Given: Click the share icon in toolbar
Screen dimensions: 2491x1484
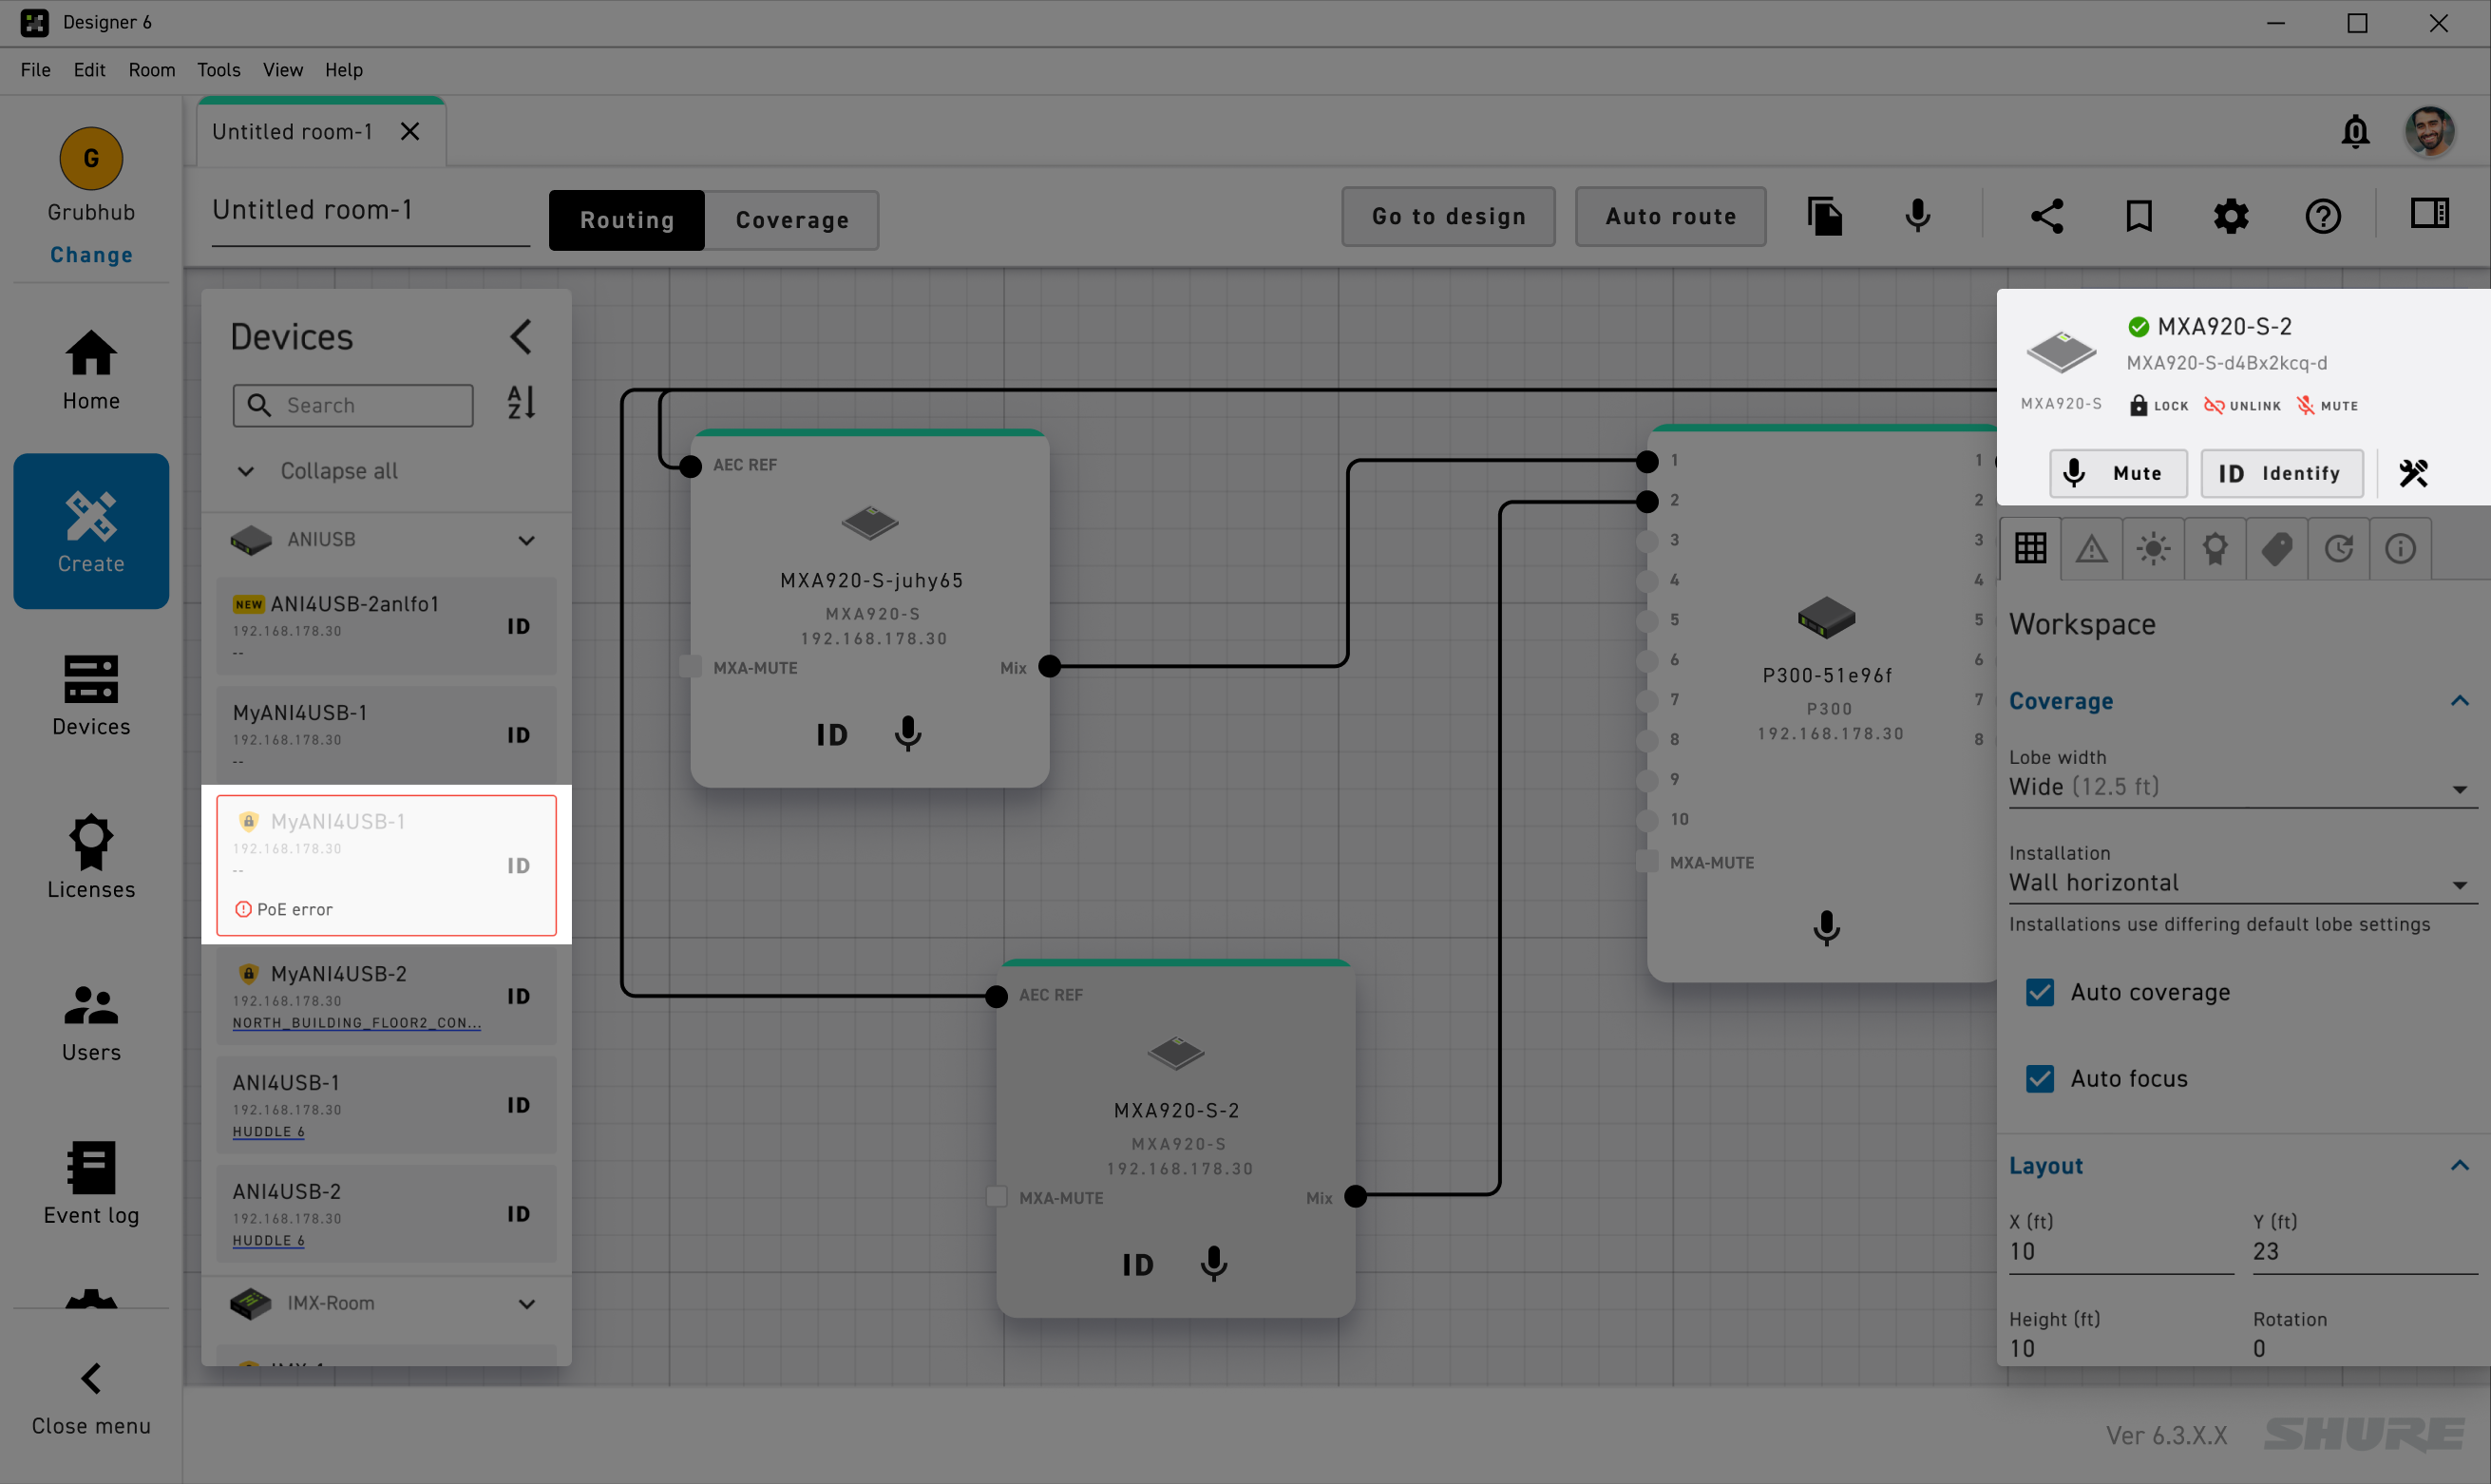Looking at the screenshot, I should (x=2047, y=216).
